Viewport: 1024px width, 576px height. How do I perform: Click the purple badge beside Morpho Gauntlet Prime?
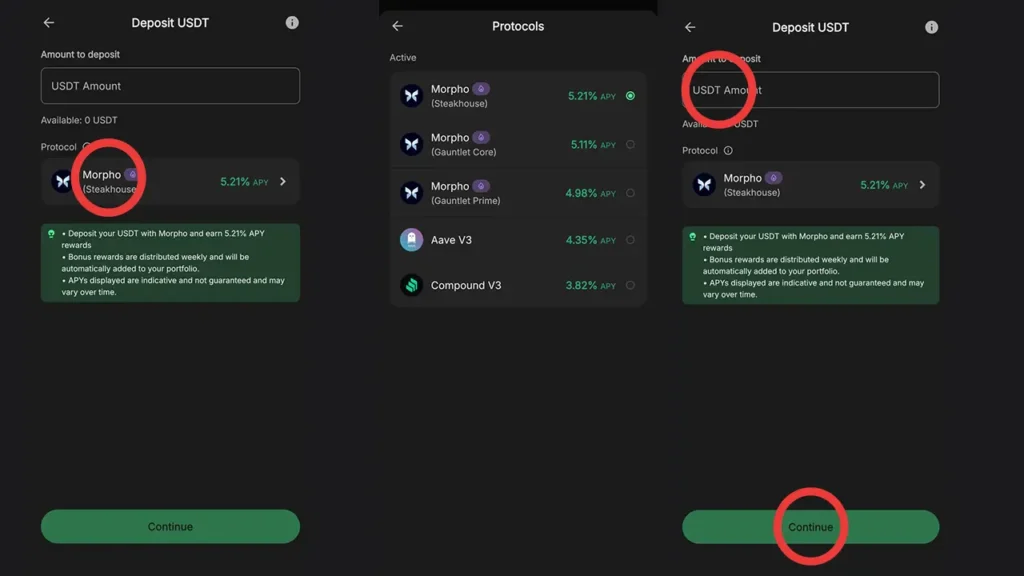click(x=481, y=186)
